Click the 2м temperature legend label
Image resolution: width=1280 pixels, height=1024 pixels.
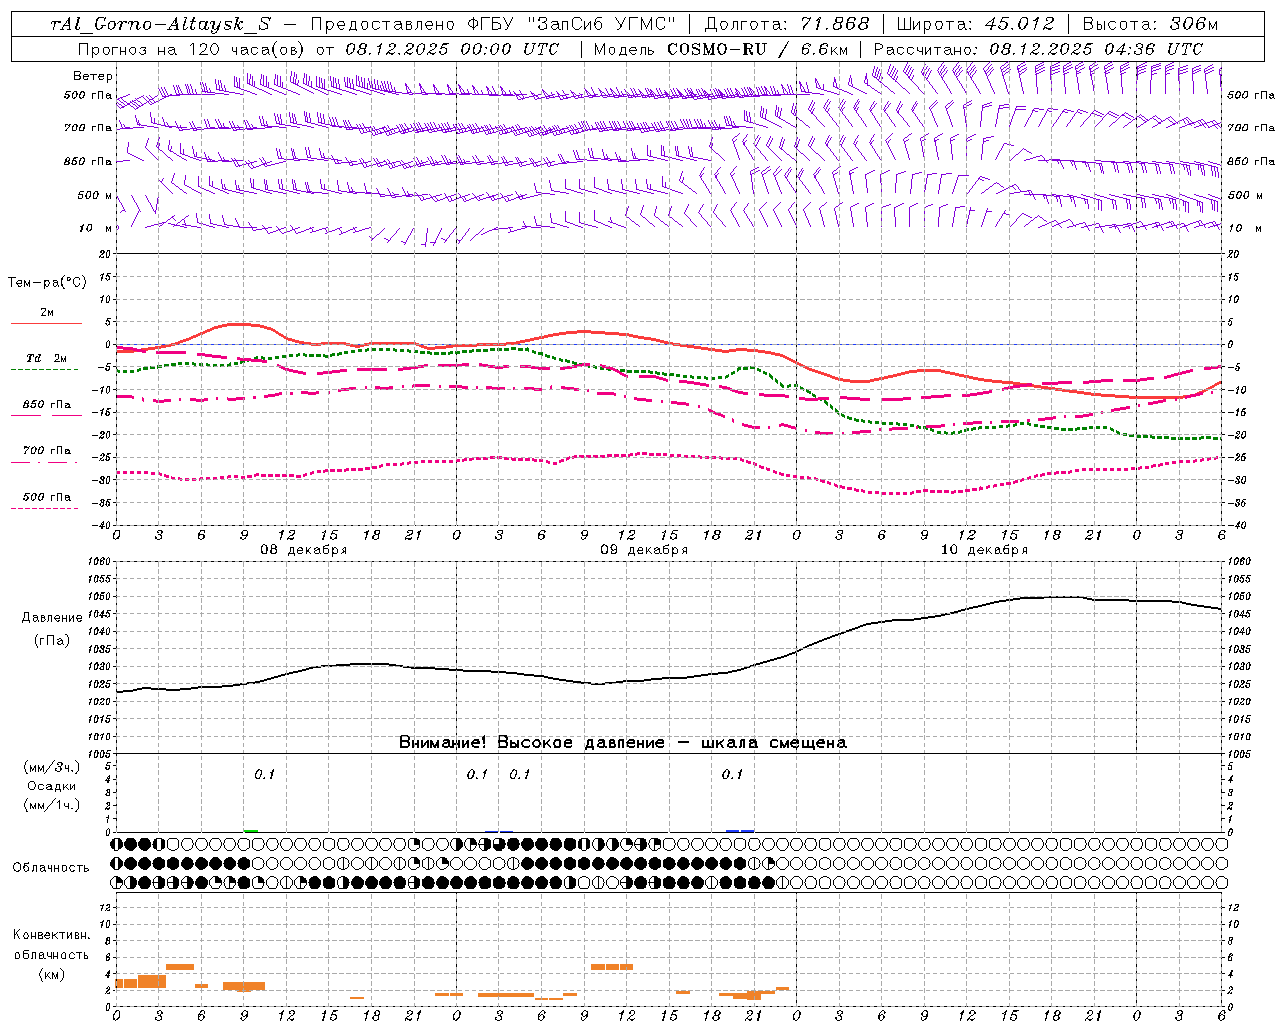pyautogui.click(x=47, y=313)
